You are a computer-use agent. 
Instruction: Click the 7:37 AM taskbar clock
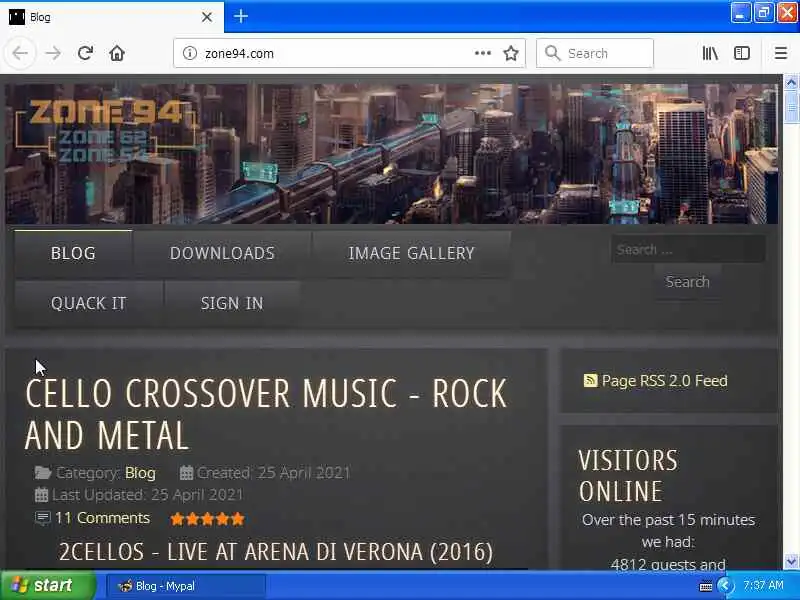click(x=763, y=585)
